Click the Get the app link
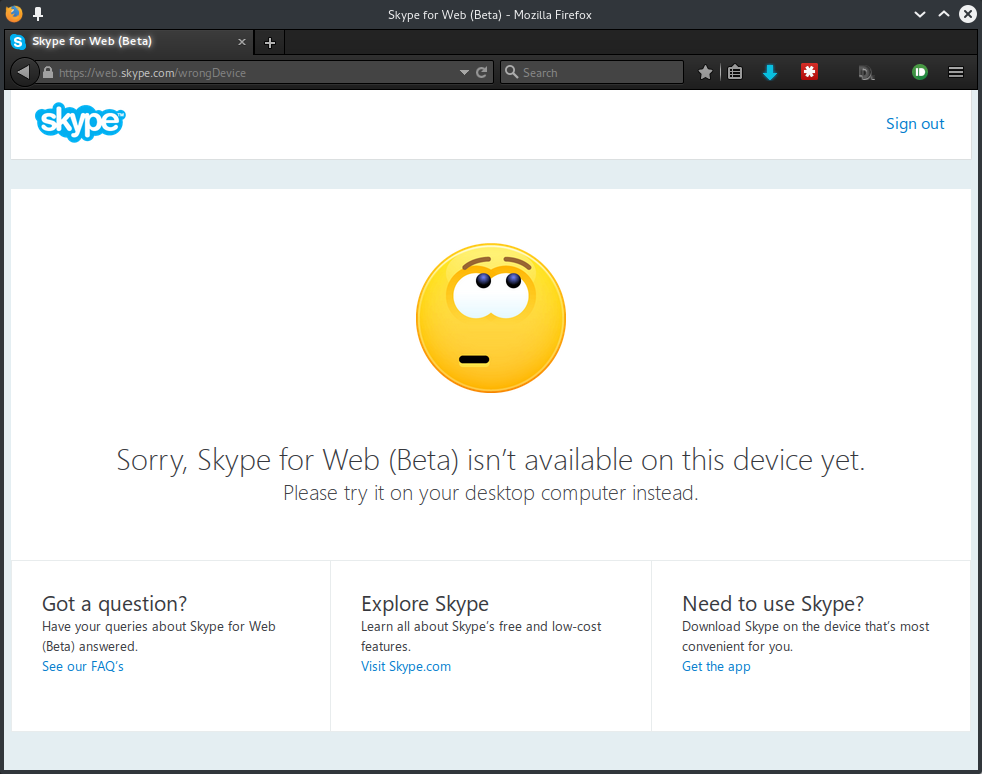Image resolution: width=982 pixels, height=774 pixels. pyautogui.click(x=716, y=666)
